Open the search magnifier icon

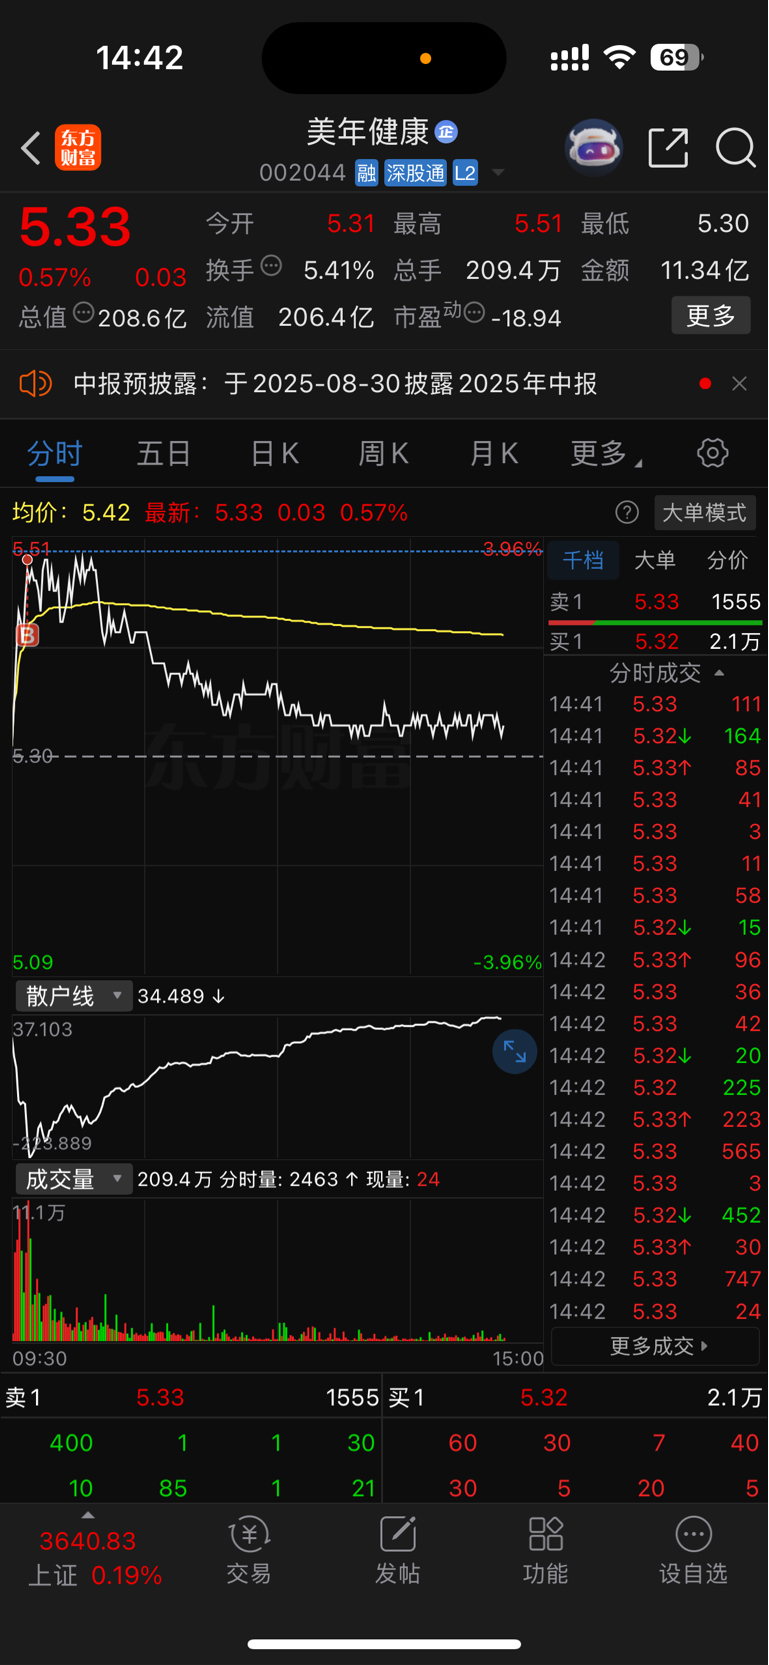(x=736, y=148)
